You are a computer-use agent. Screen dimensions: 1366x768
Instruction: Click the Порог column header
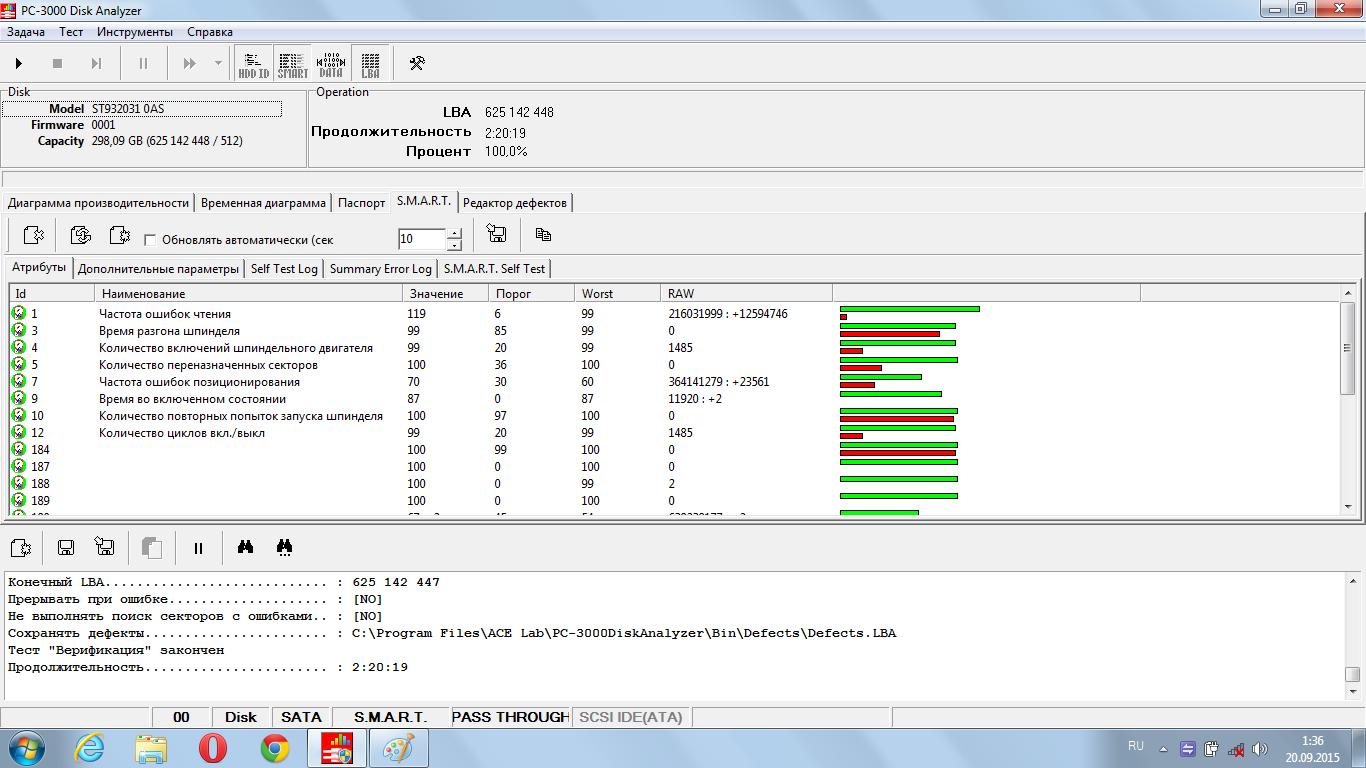[533, 293]
